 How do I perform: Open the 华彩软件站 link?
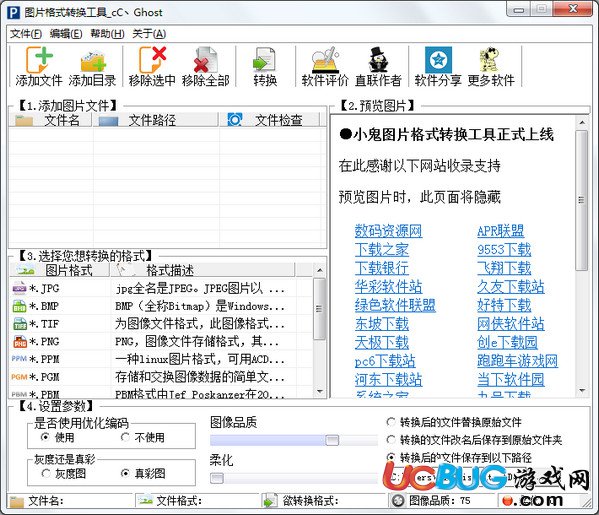388,286
